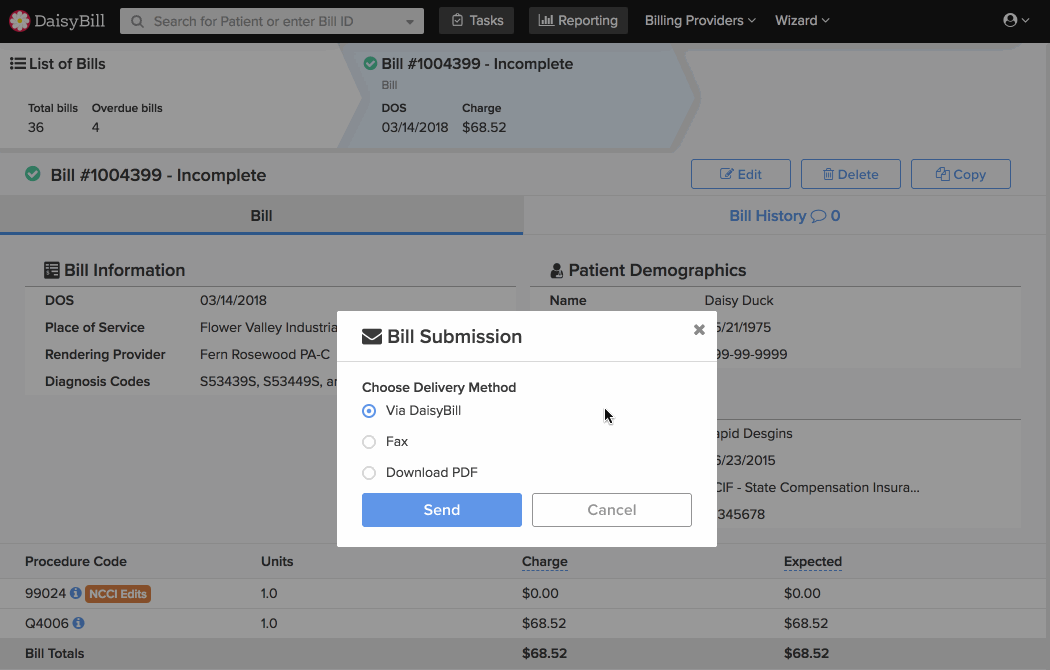
Task: Click the search for patient input field
Action: pos(272,21)
